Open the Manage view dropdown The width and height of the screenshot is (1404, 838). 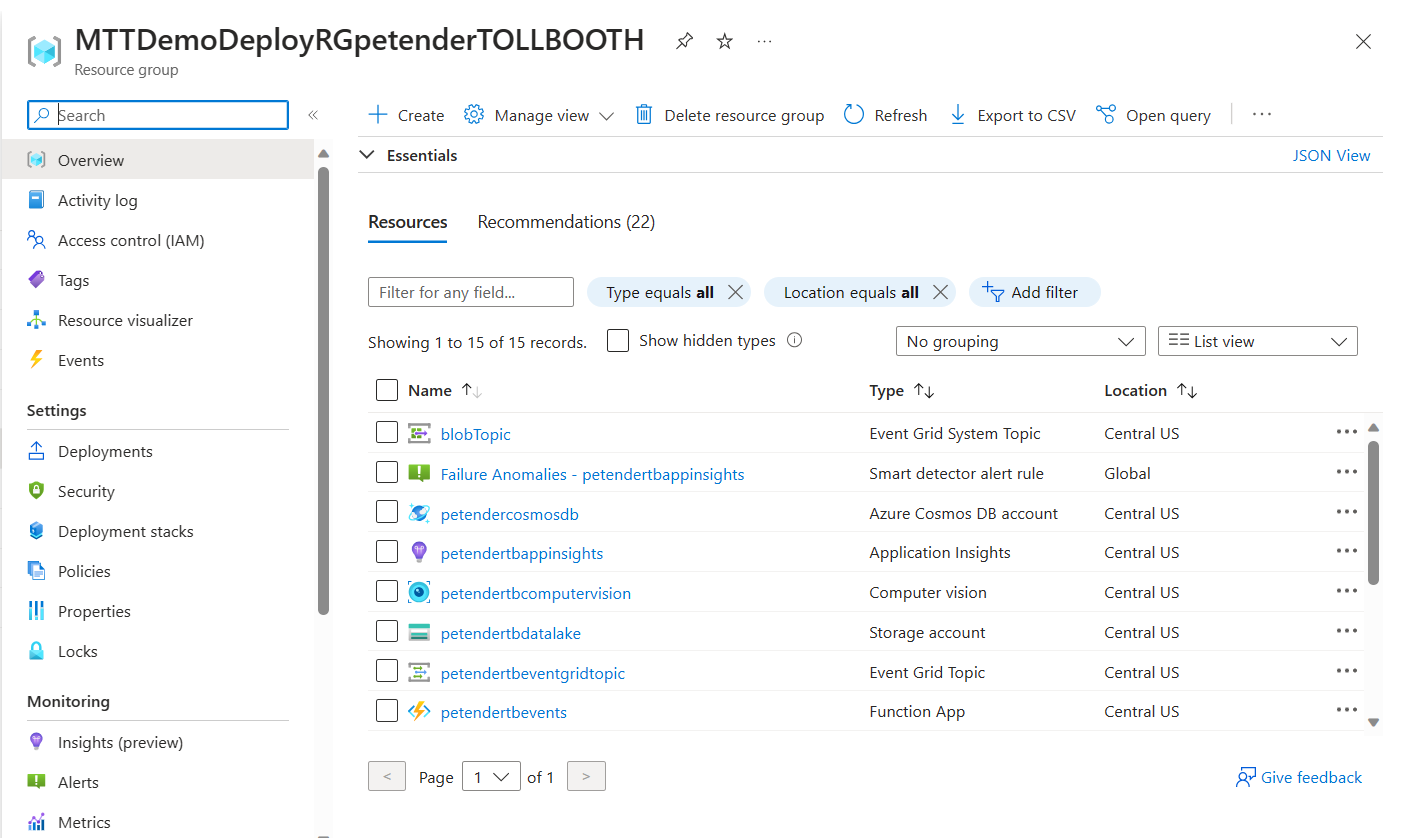point(539,115)
